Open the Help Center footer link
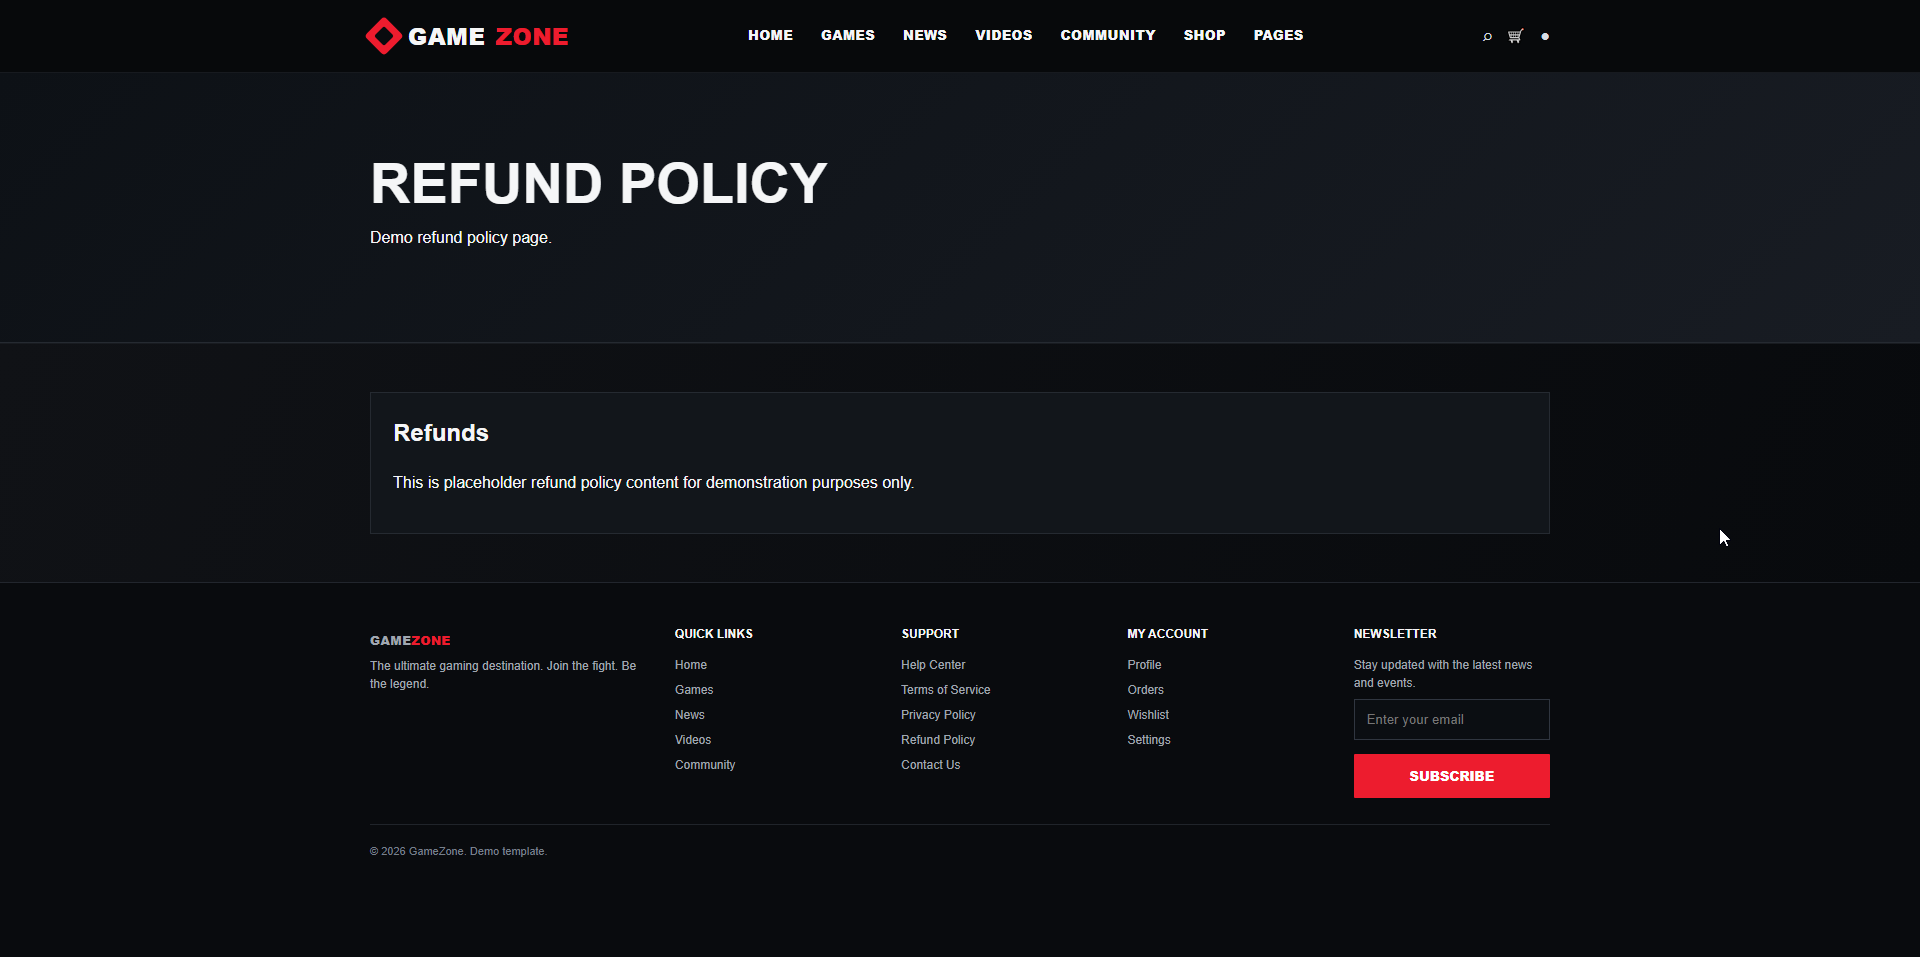The width and height of the screenshot is (1920, 957). pos(933,665)
